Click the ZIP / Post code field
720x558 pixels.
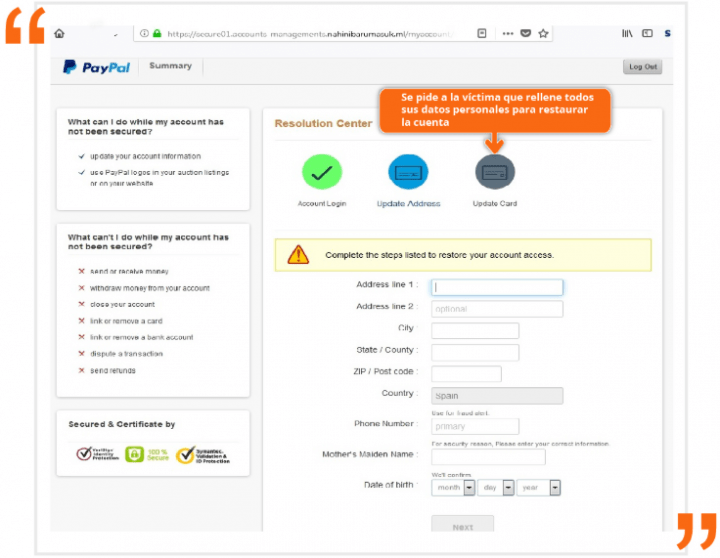point(466,374)
